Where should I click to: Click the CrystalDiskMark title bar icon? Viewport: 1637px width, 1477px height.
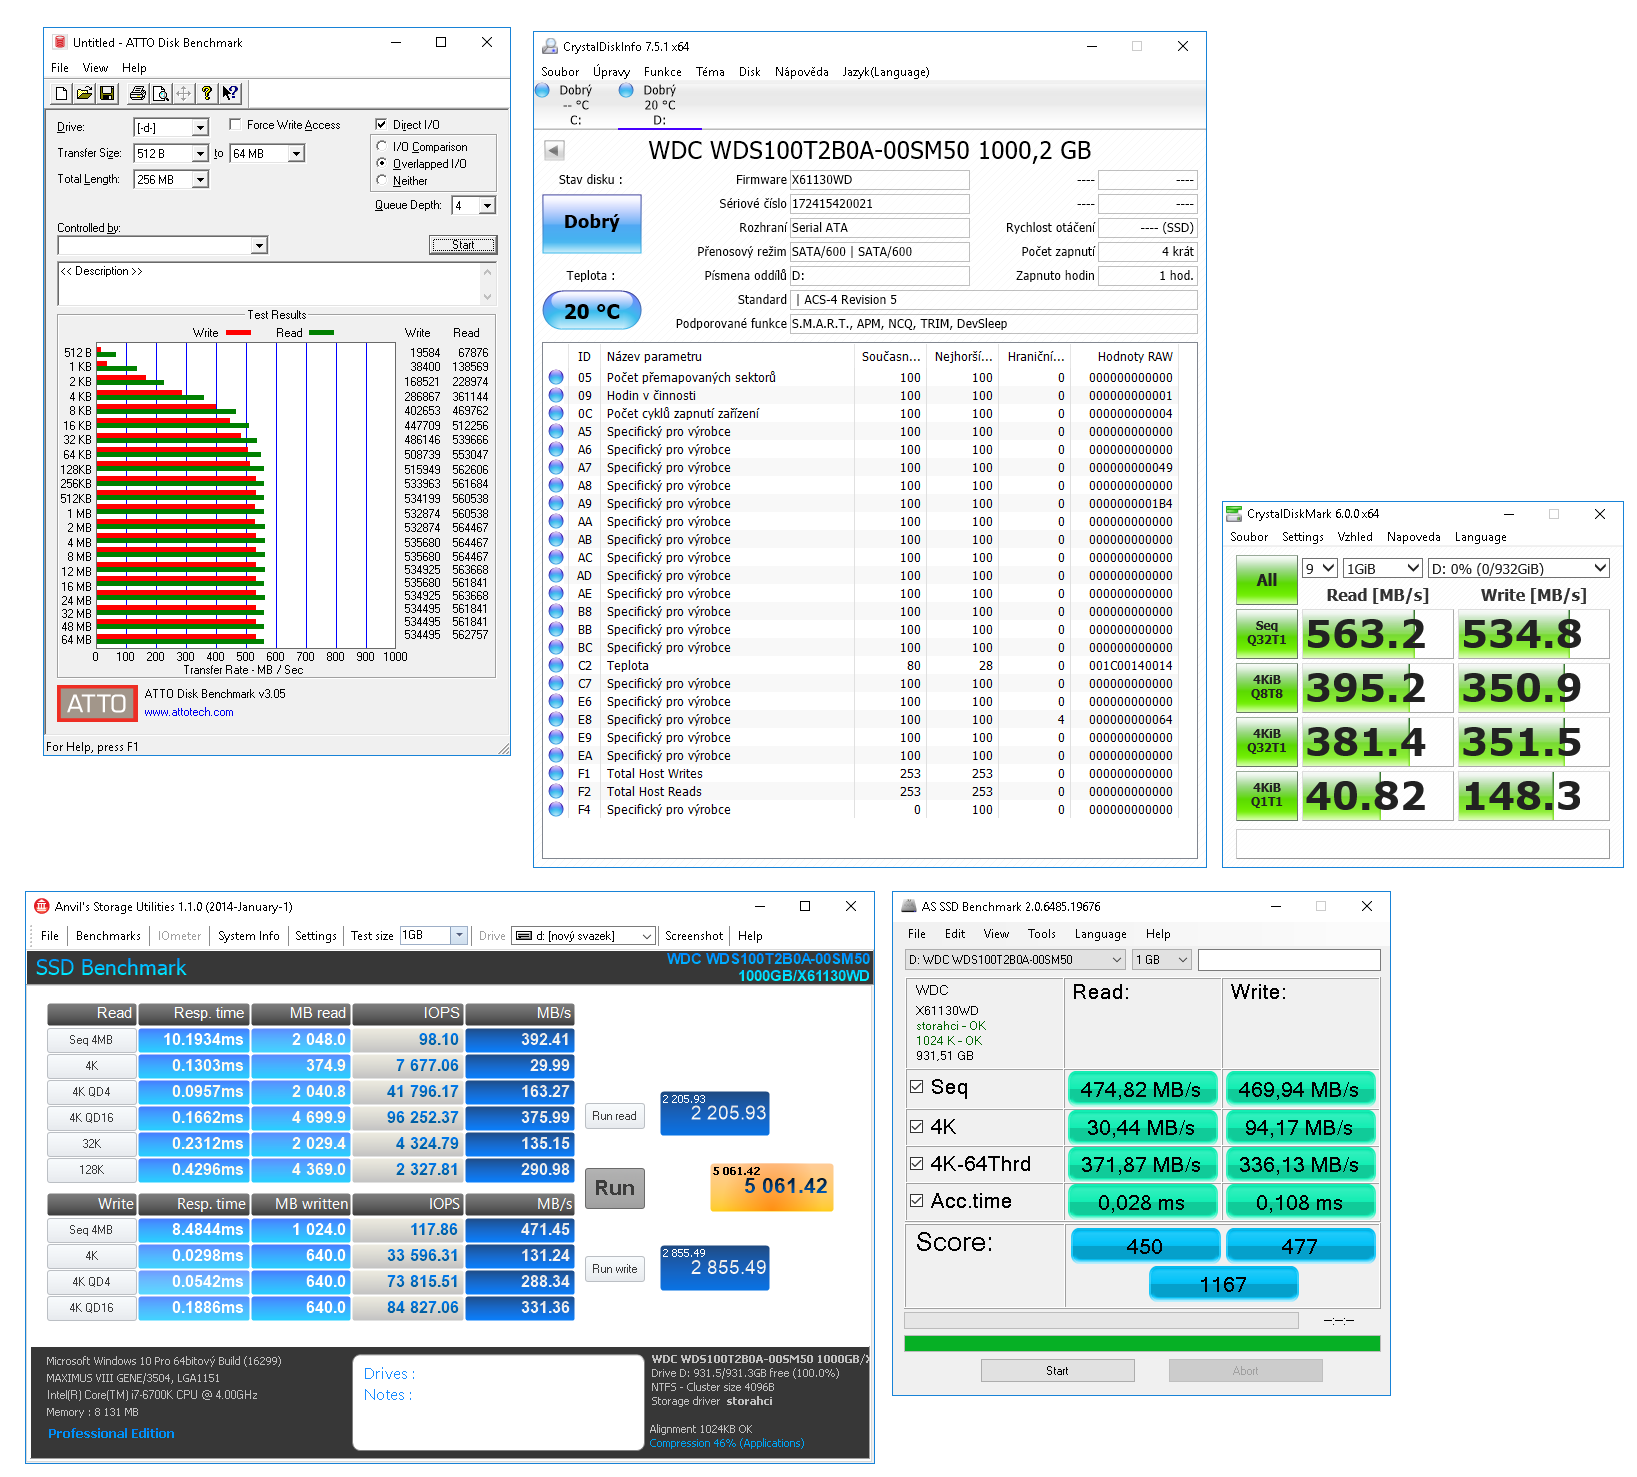[x=1234, y=514]
